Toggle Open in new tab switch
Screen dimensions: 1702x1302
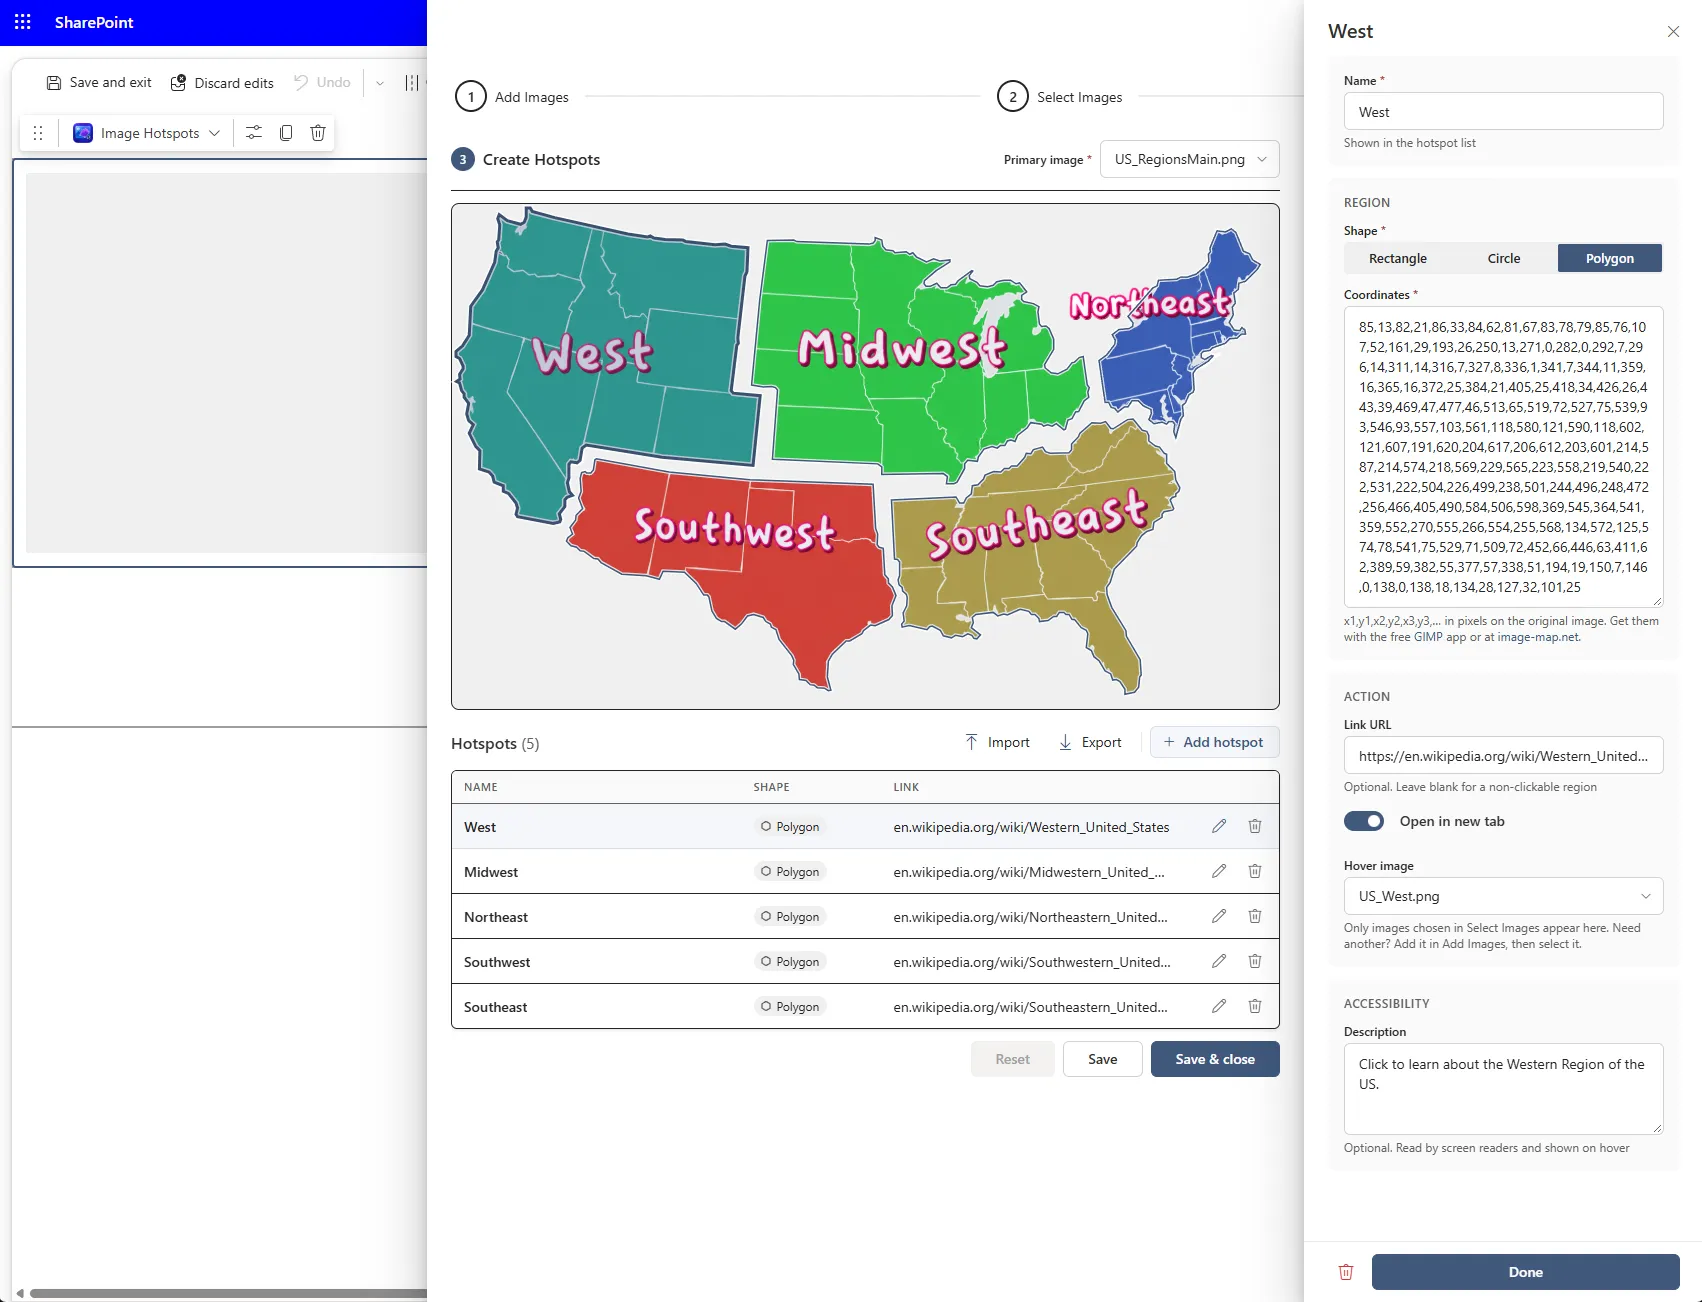1364,821
